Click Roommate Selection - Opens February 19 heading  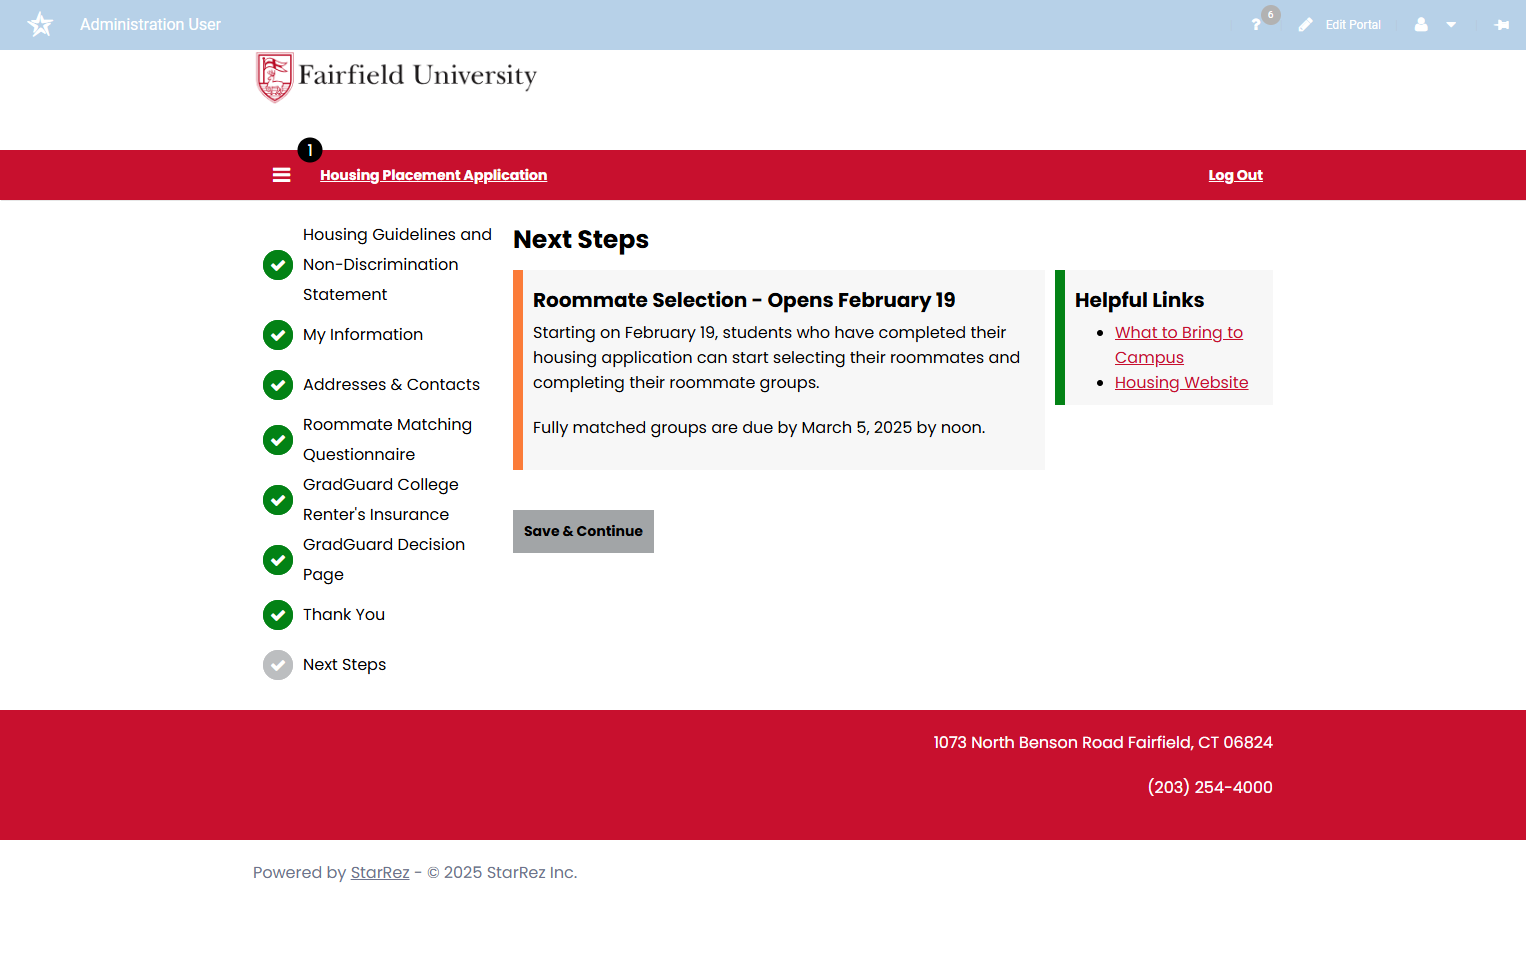(x=744, y=300)
